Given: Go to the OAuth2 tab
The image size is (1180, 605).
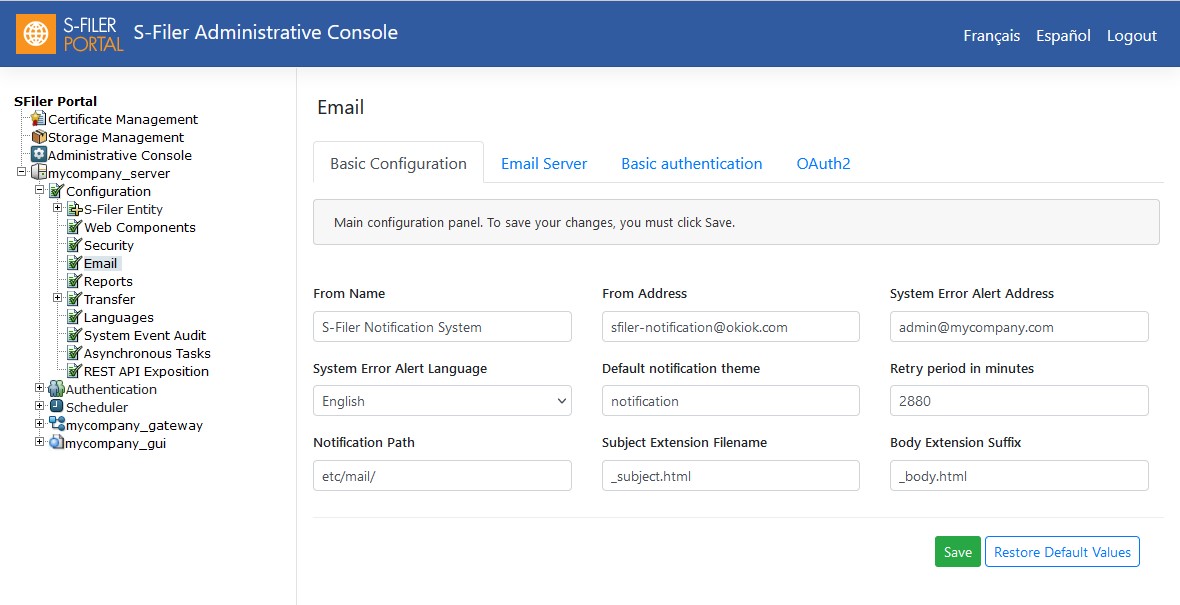Looking at the screenshot, I should (823, 163).
